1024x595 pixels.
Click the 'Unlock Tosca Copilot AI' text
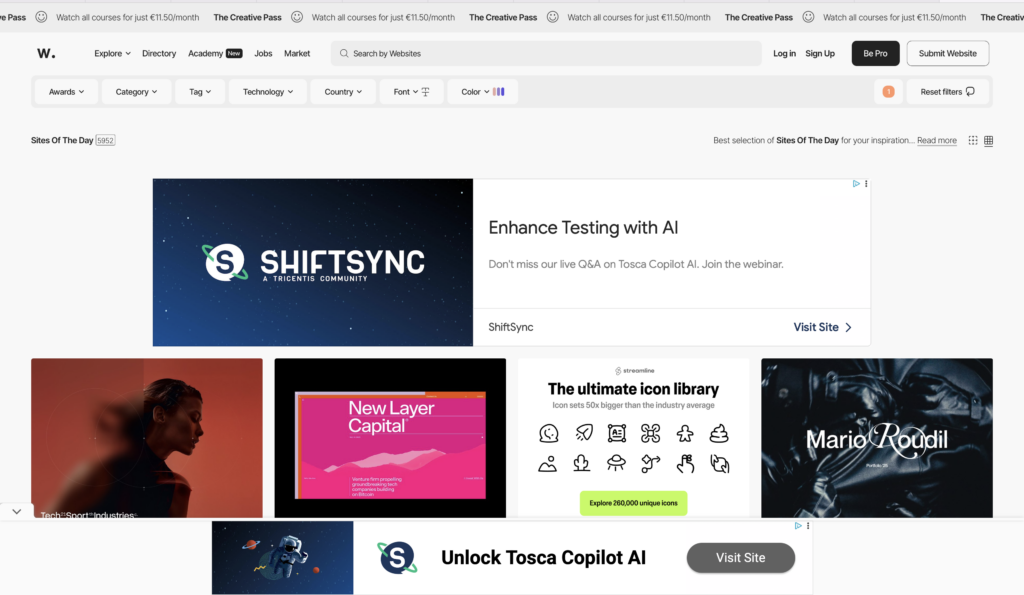coord(543,558)
